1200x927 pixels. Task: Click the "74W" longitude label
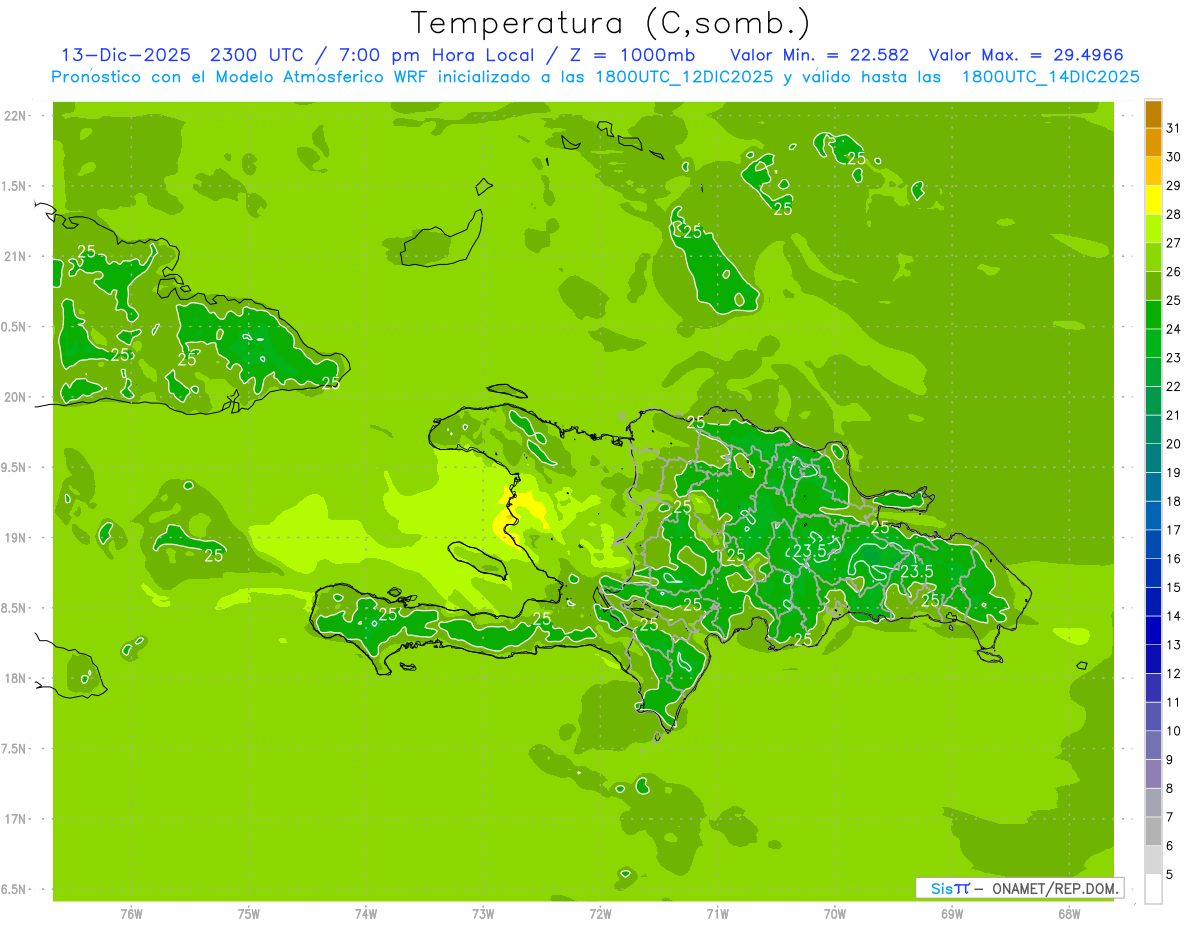(366, 914)
